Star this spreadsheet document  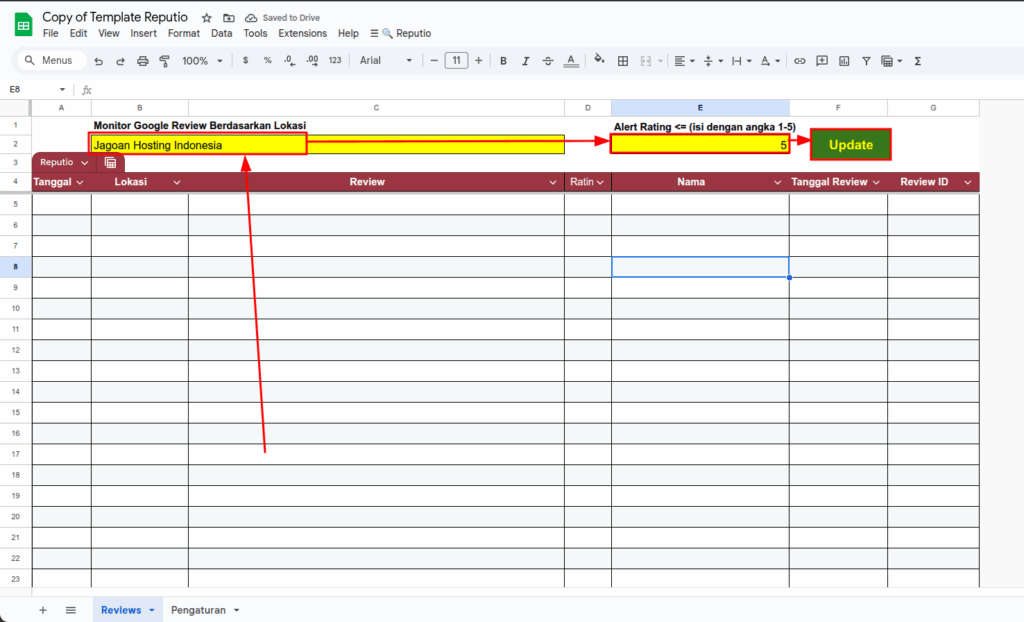pyautogui.click(x=207, y=18)
